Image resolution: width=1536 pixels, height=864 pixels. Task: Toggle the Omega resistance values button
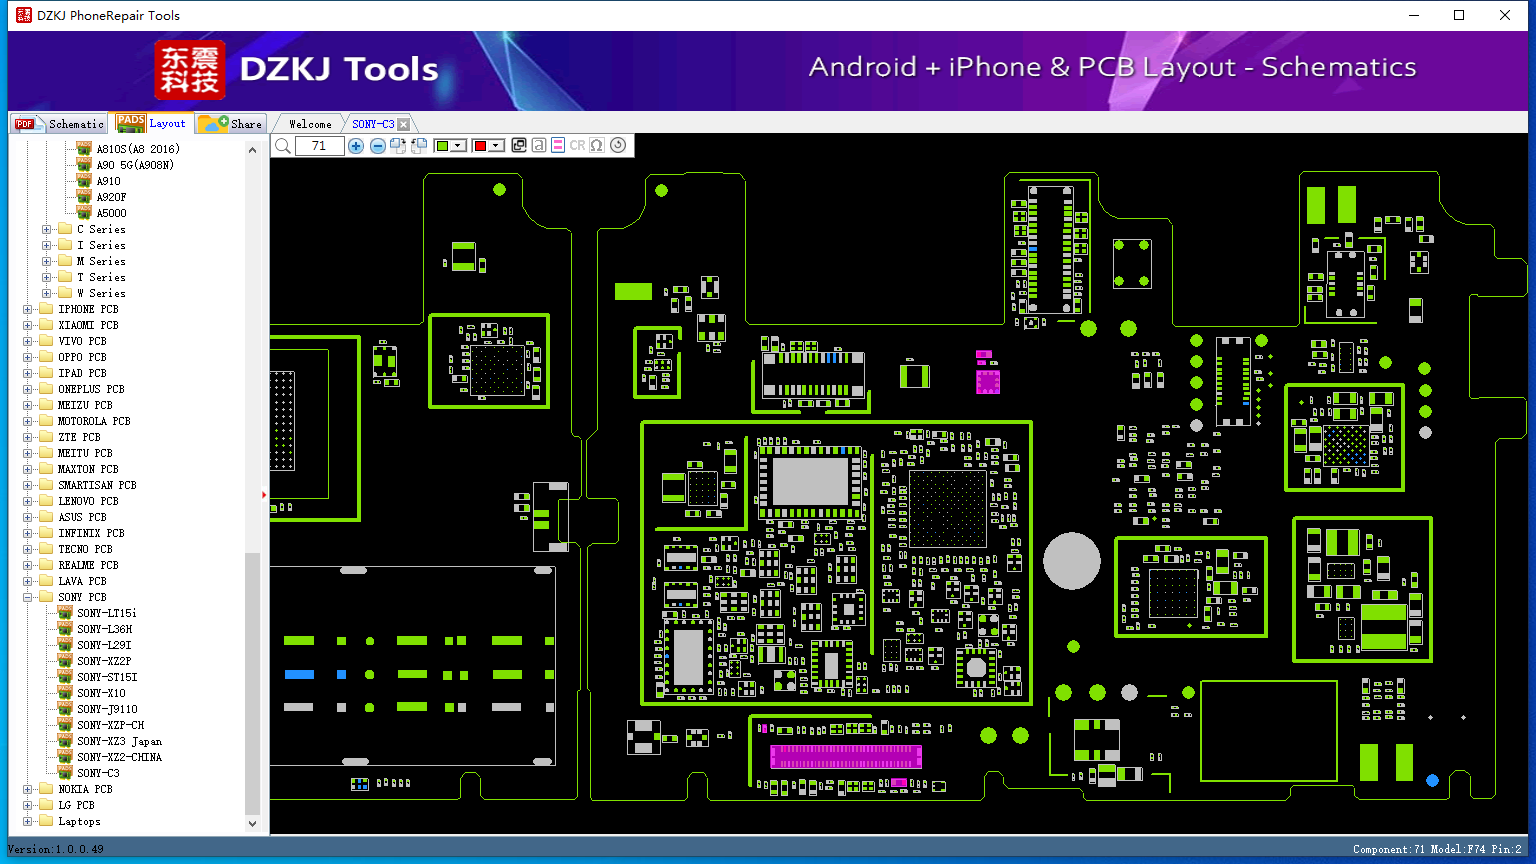597,146
